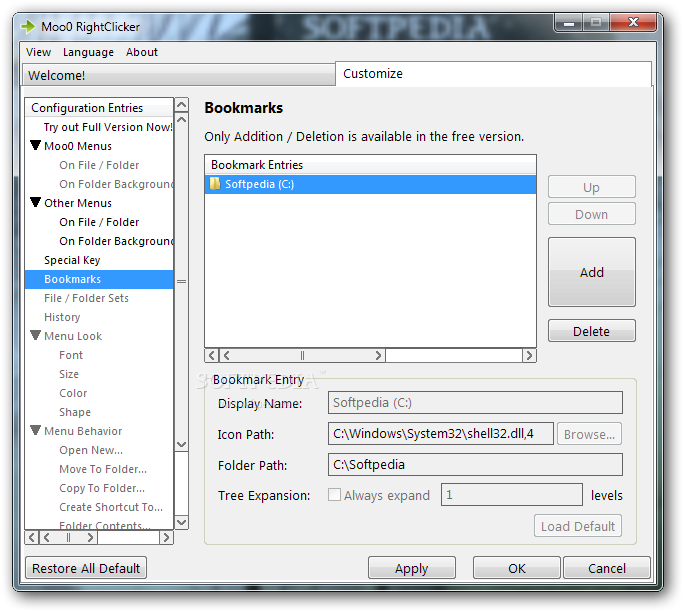Viewport: 684px width, 612px height.
Task: Select the Move To Folder... entry
Action: (x=103, y=469)
